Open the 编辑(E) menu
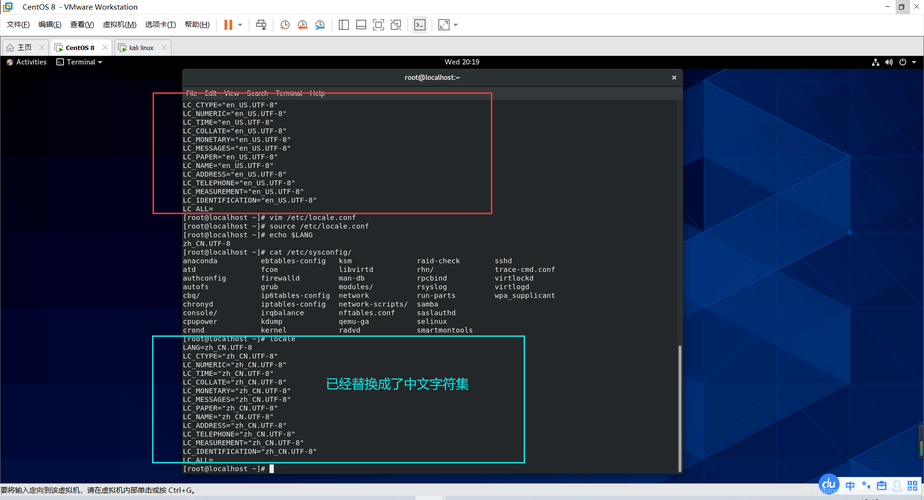924x500 pixels. [50, 25]
